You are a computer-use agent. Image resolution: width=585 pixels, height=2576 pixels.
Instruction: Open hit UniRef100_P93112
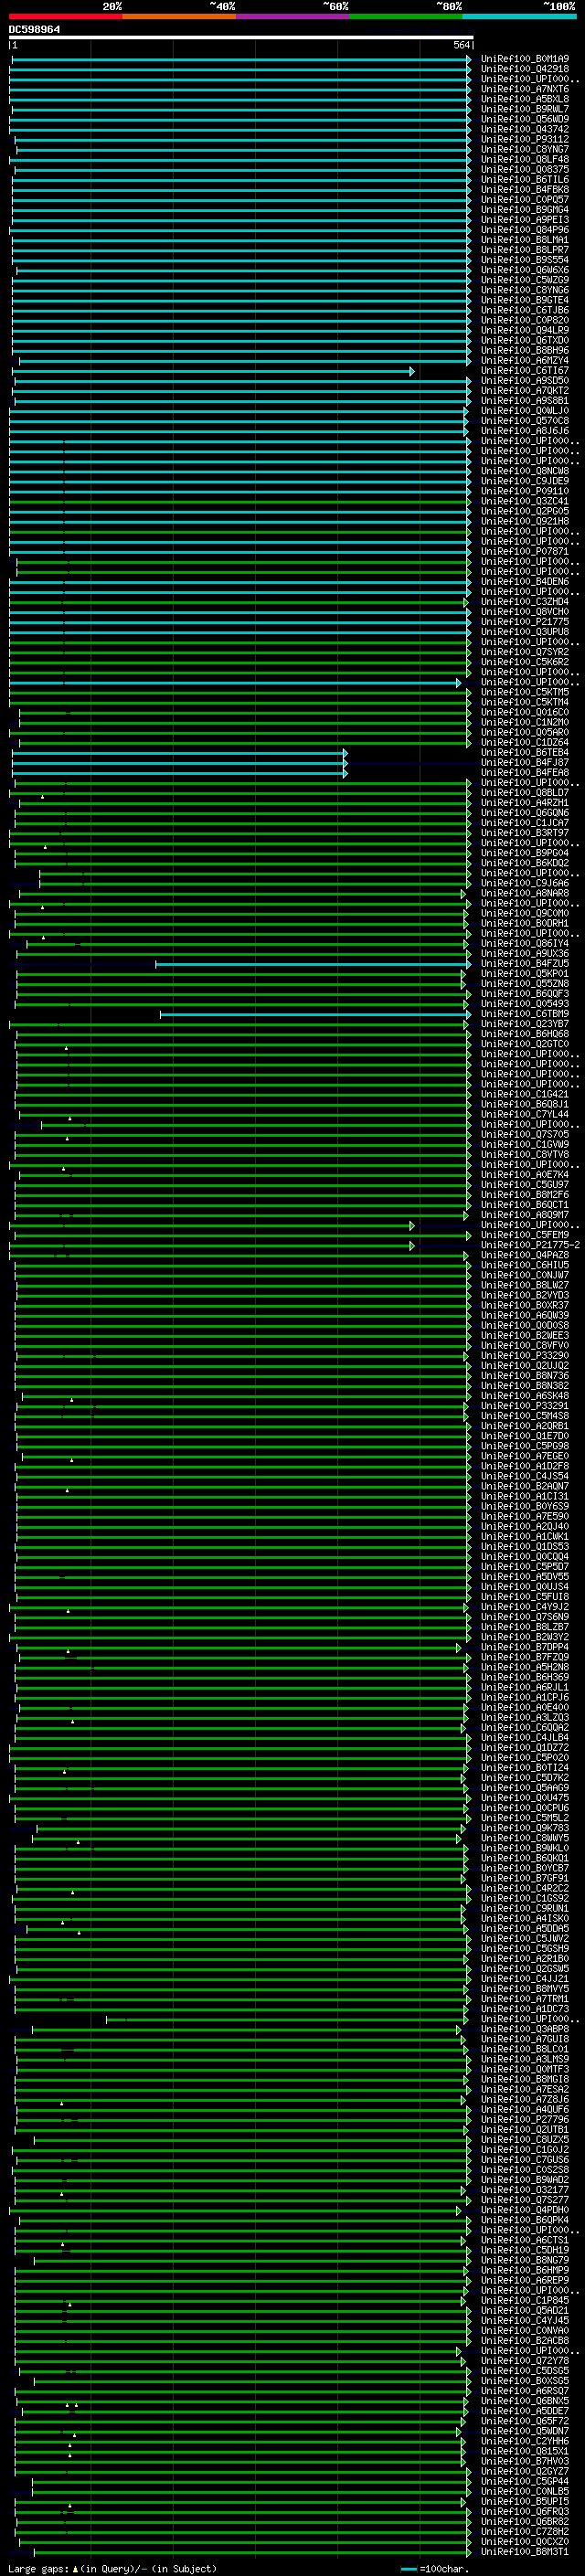pyautogui.click(x=524, y=139)
